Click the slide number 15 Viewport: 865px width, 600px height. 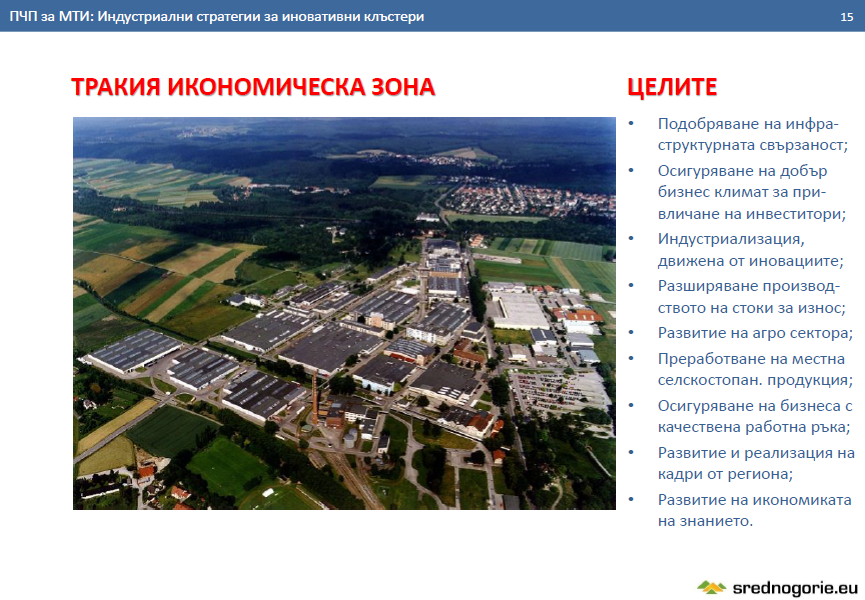coord(846,17)
